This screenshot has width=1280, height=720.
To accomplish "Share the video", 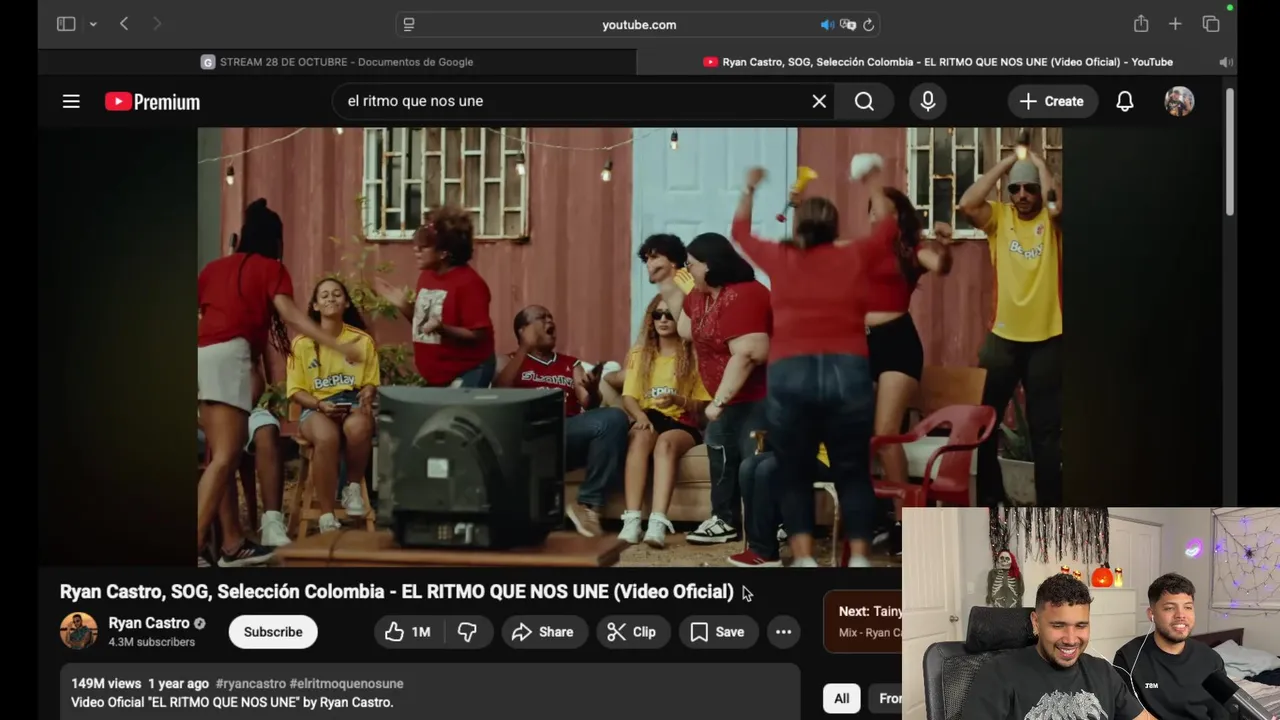I will pyautogui.click(x=543, y=632).
